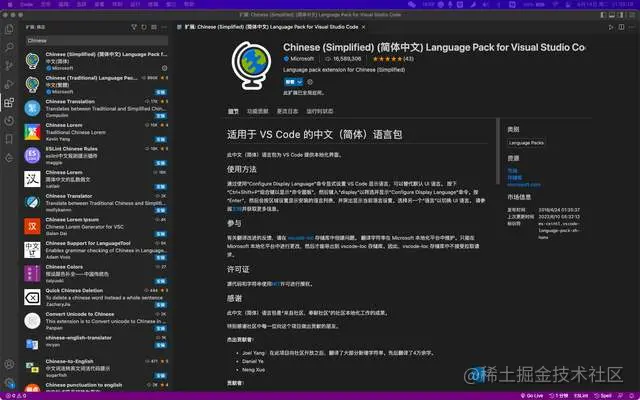Open the editor more actions ellipsis menu
The width and height of the screenshot is (640, 400).
point(630,27)
